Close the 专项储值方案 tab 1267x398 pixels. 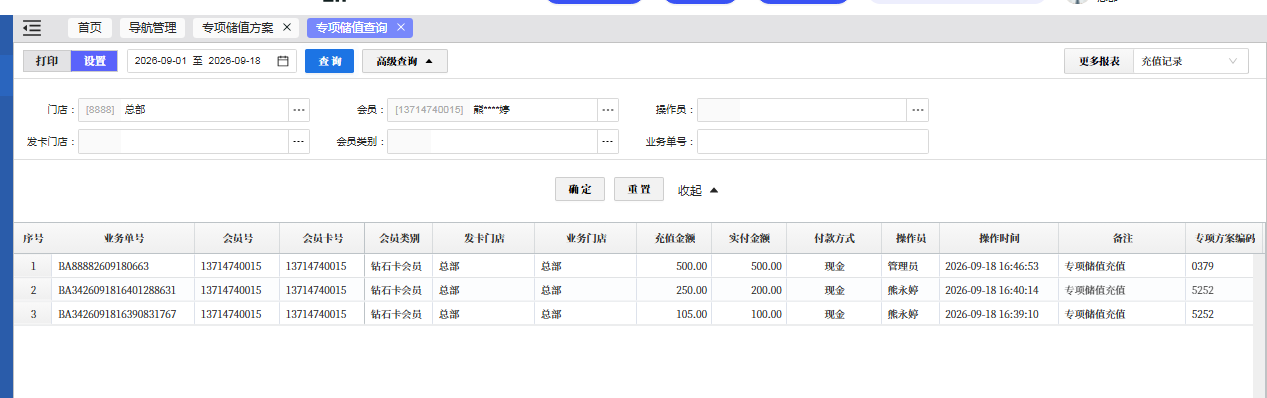288,28
